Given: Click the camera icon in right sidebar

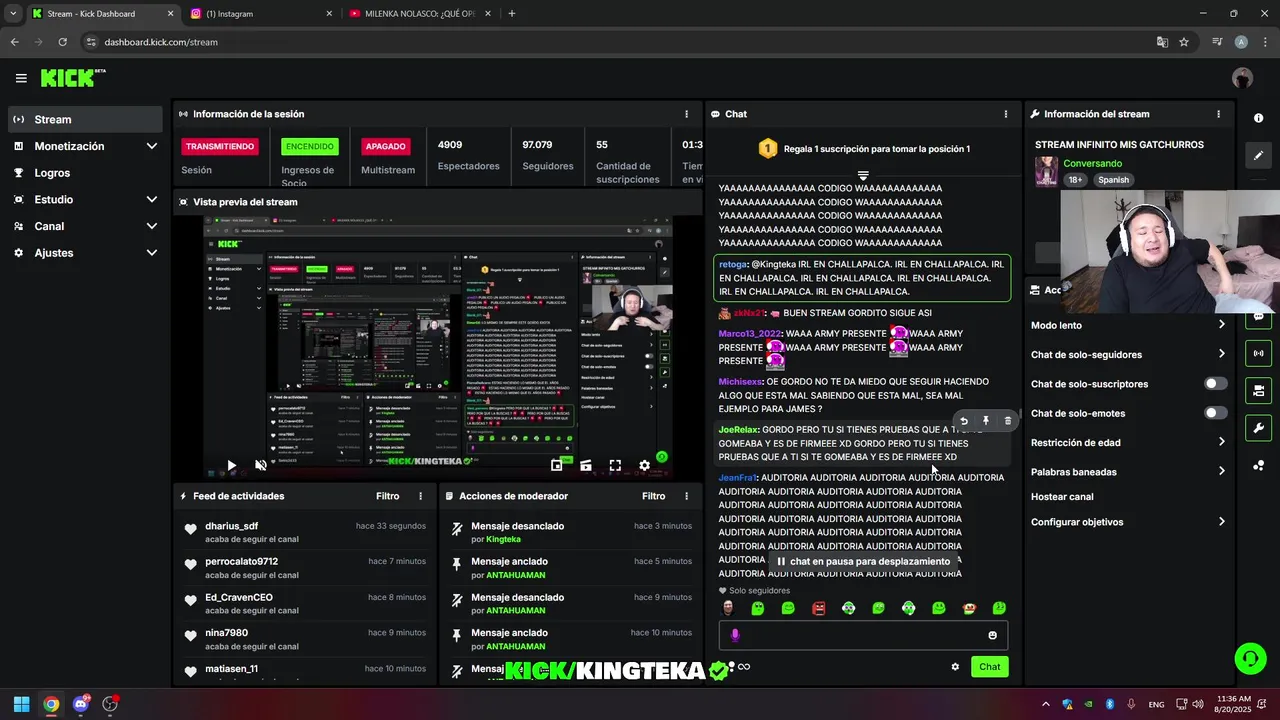Looking at the screenshot, I should point(1258,390).
